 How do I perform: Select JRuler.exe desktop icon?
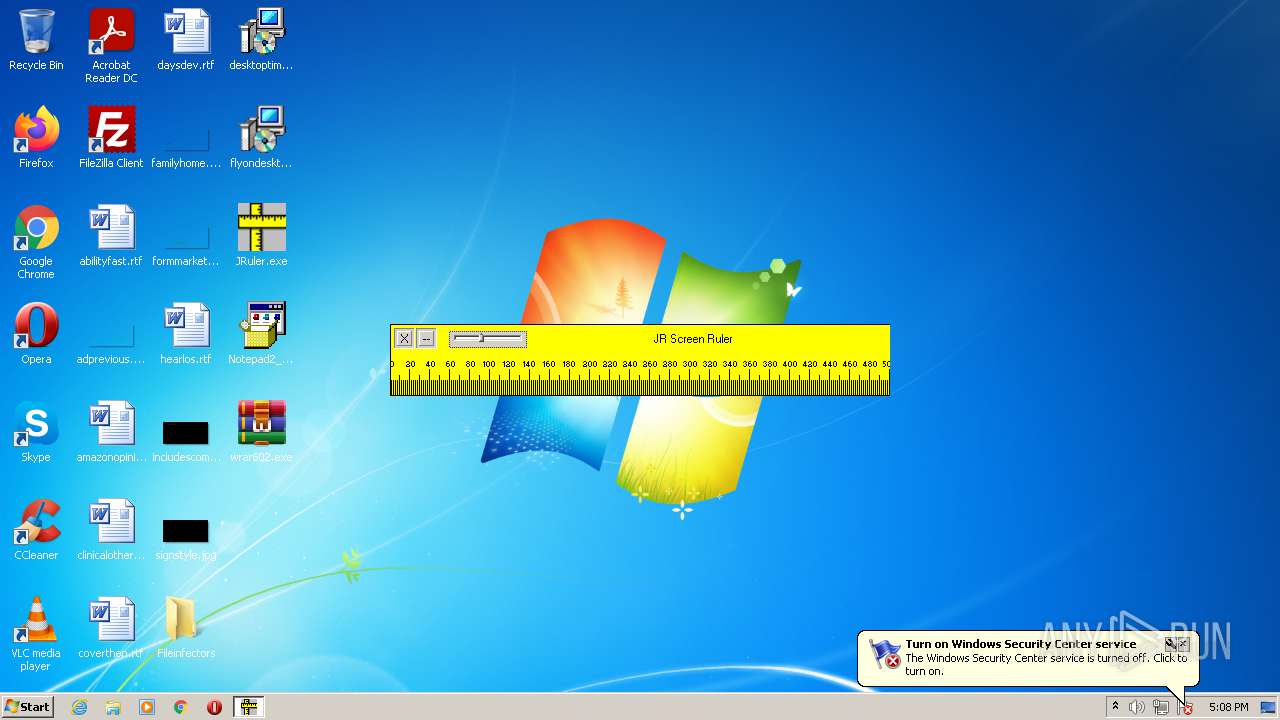click(261, 236)
